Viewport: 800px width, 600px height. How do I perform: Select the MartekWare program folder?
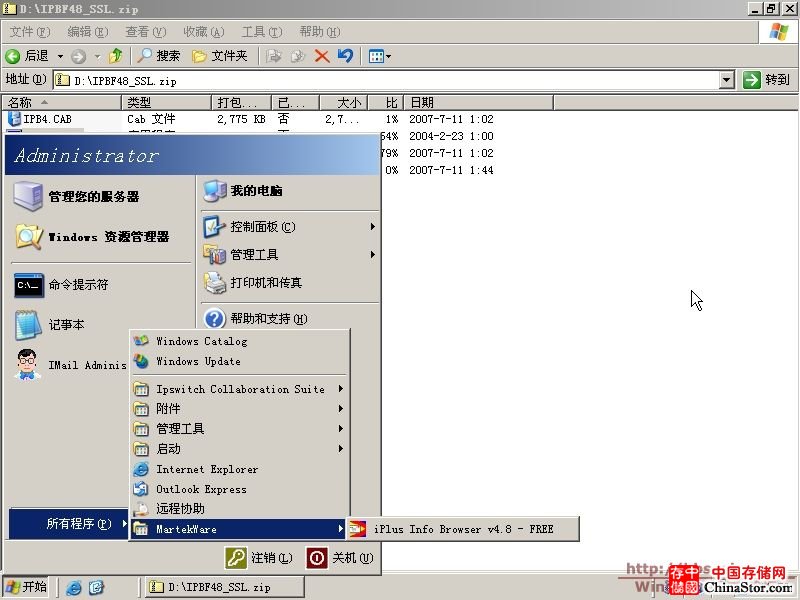(x=240, y=529)
